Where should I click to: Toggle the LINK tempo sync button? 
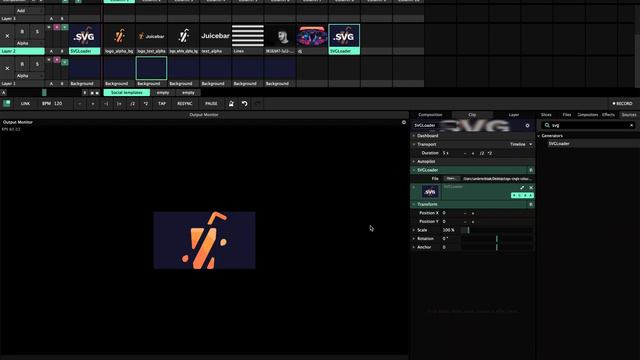point(25,104)
